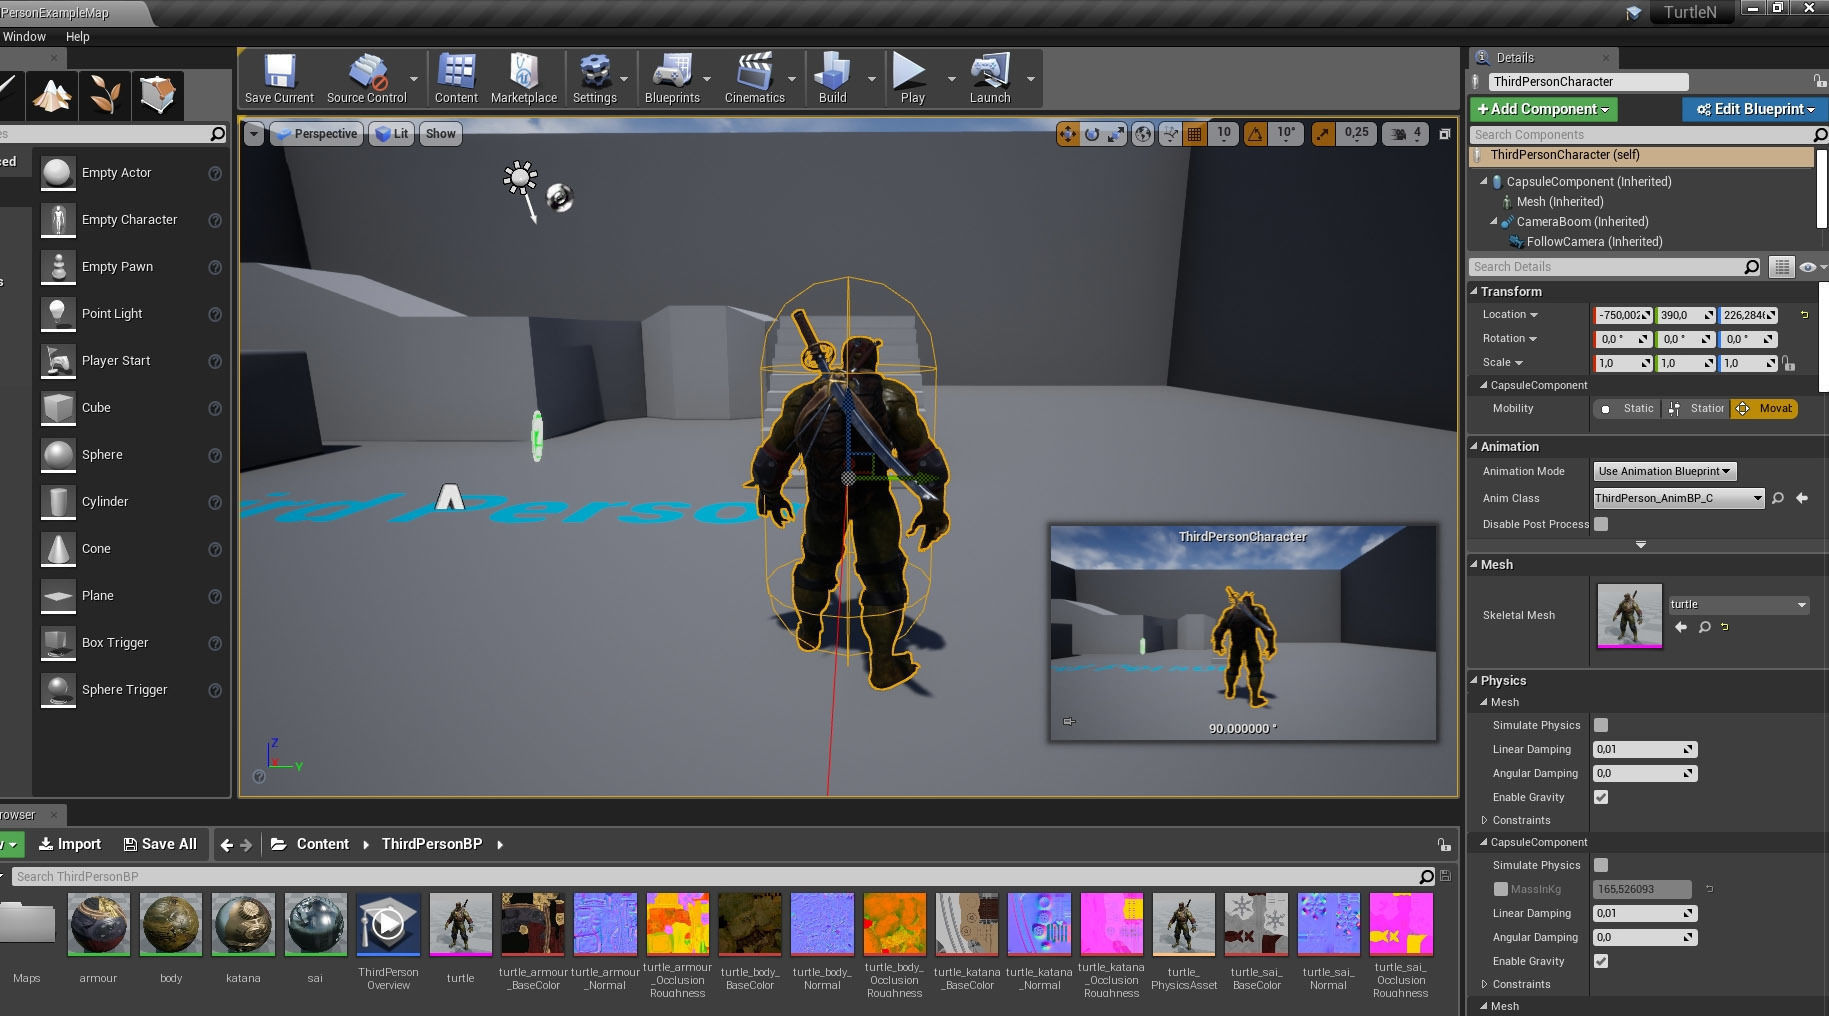The height and width of the screenshot is (1016, 1829).
Task: Select the scale gizmo tool in viewport
Action: tap(1116, 134)
